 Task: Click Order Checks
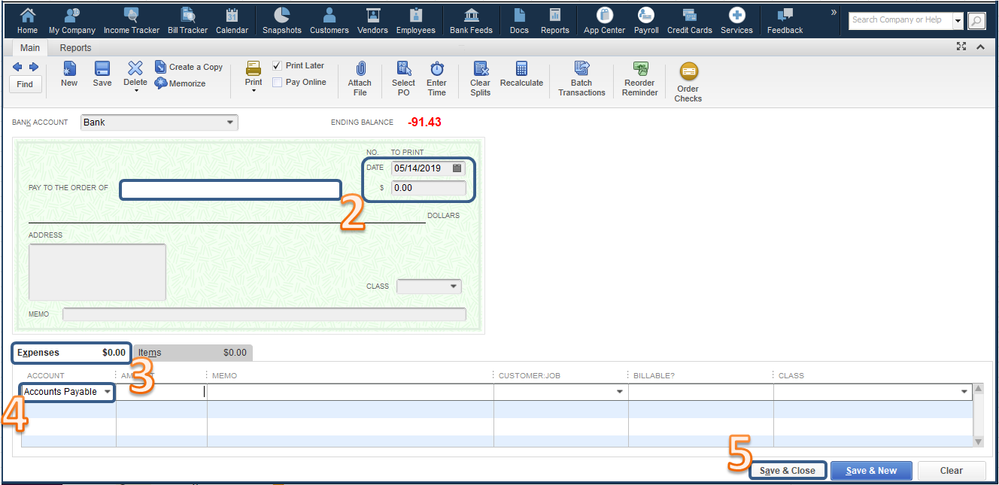(x=688, y=82)
